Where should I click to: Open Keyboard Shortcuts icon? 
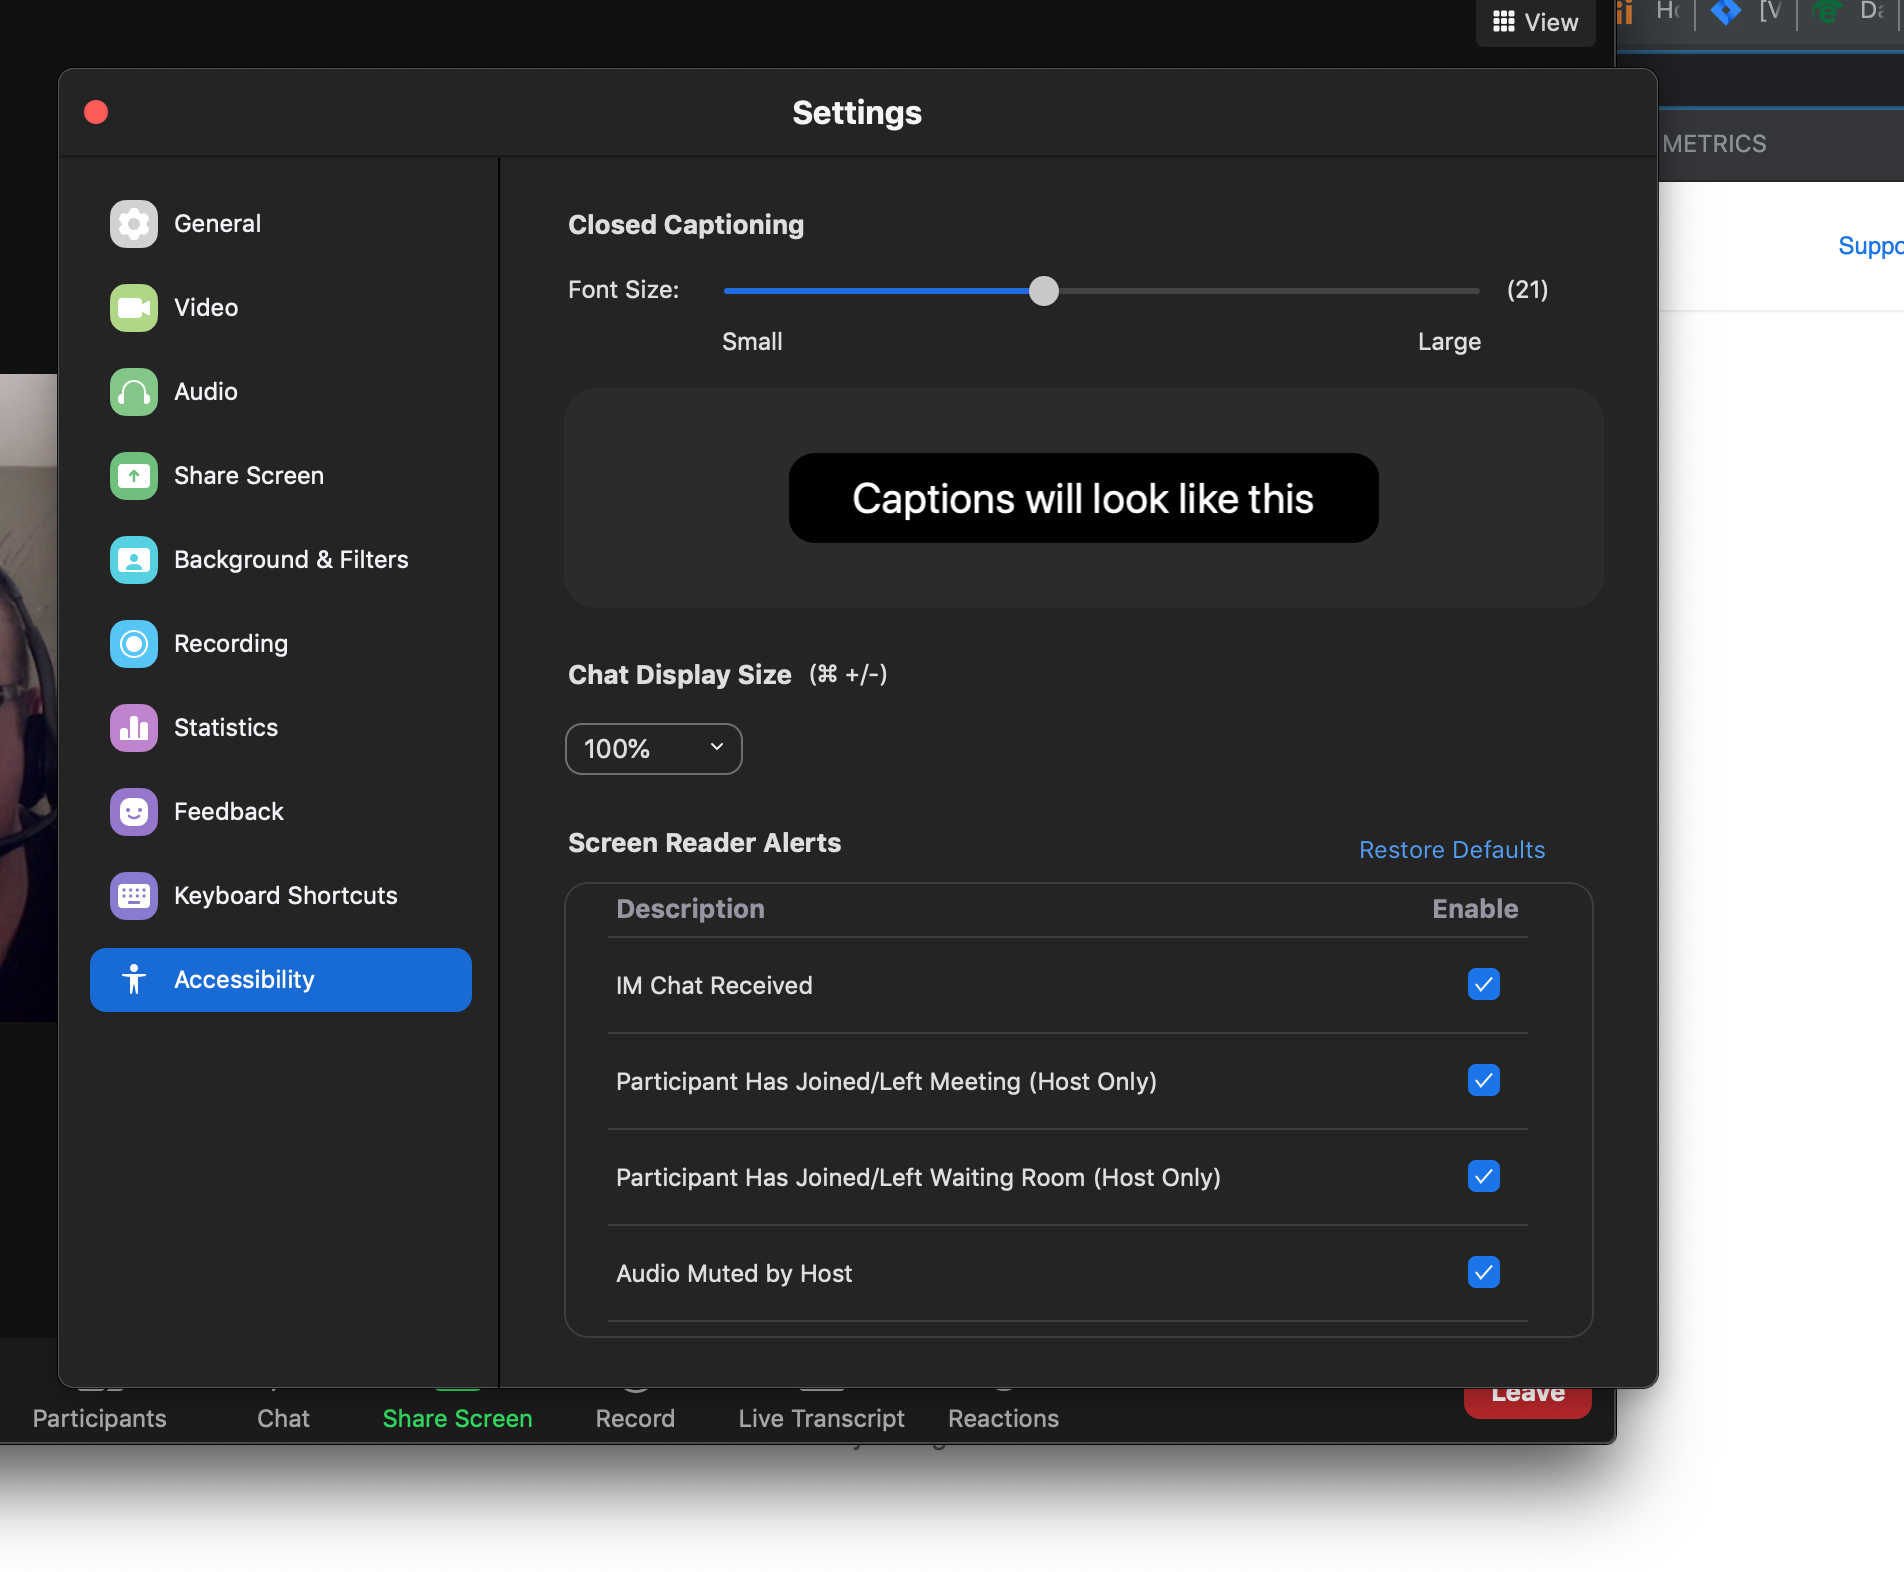133,896
